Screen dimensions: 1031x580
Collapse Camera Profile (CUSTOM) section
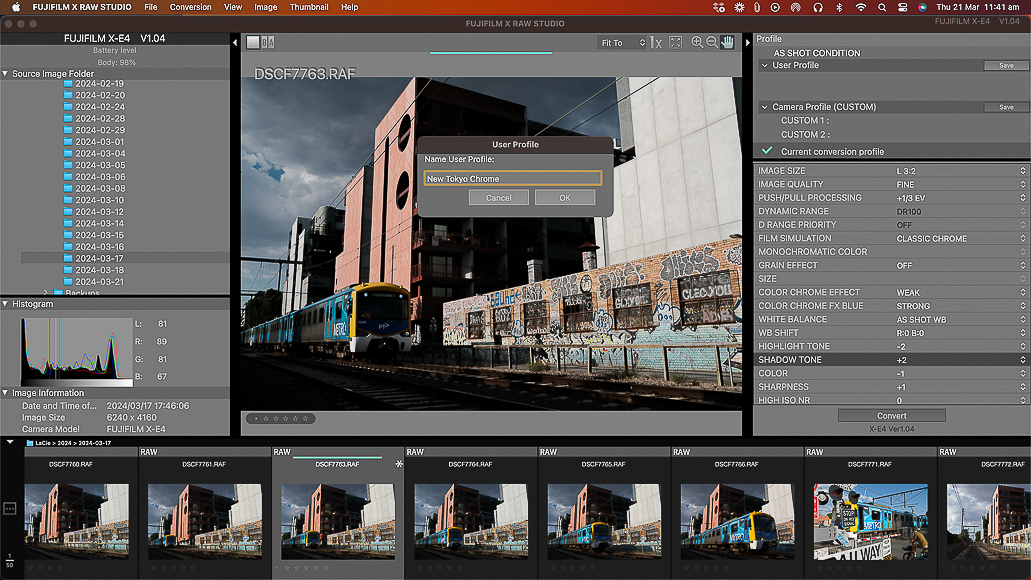pos(764,107)
